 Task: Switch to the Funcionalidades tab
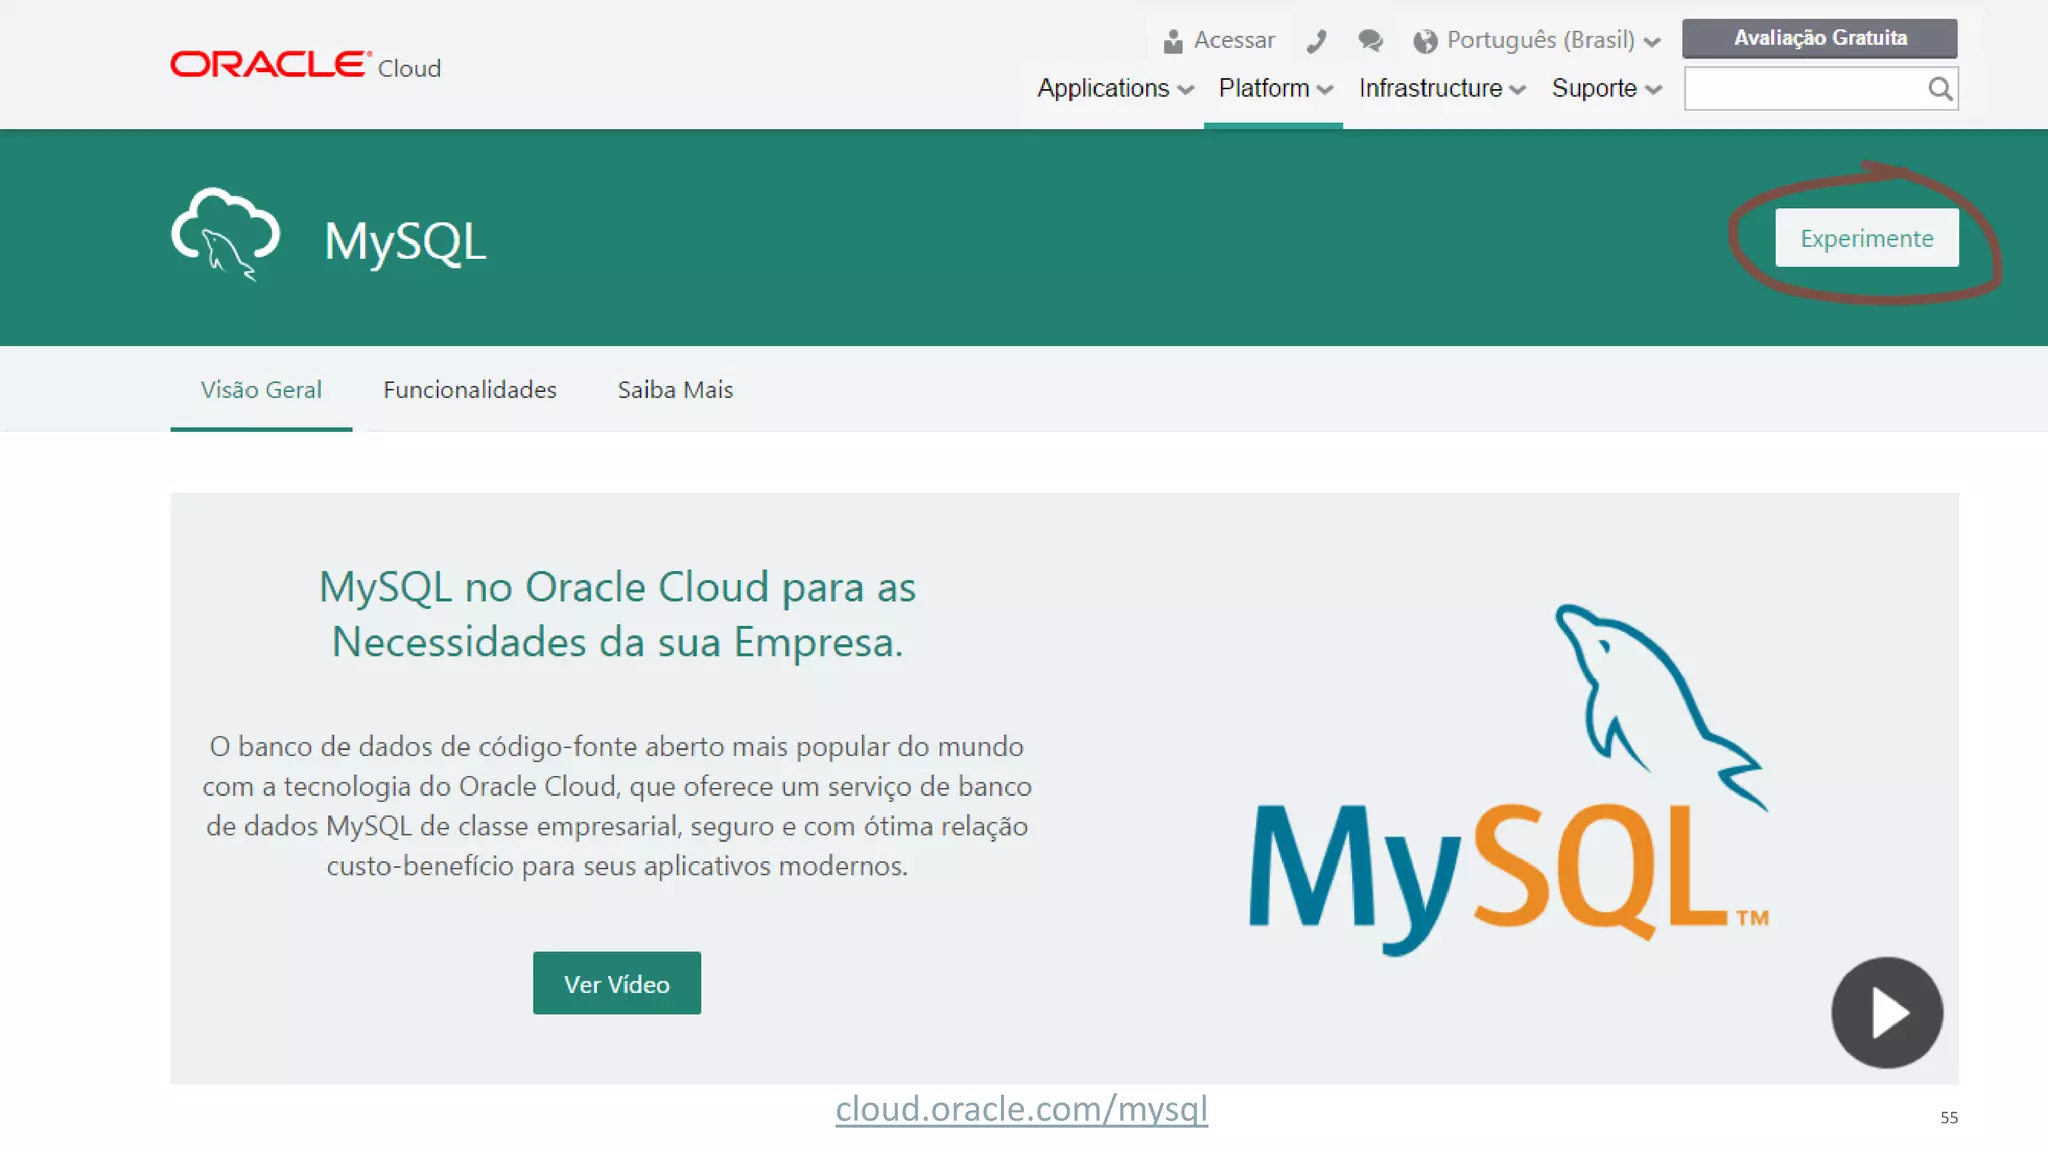(x=469, y=389)
